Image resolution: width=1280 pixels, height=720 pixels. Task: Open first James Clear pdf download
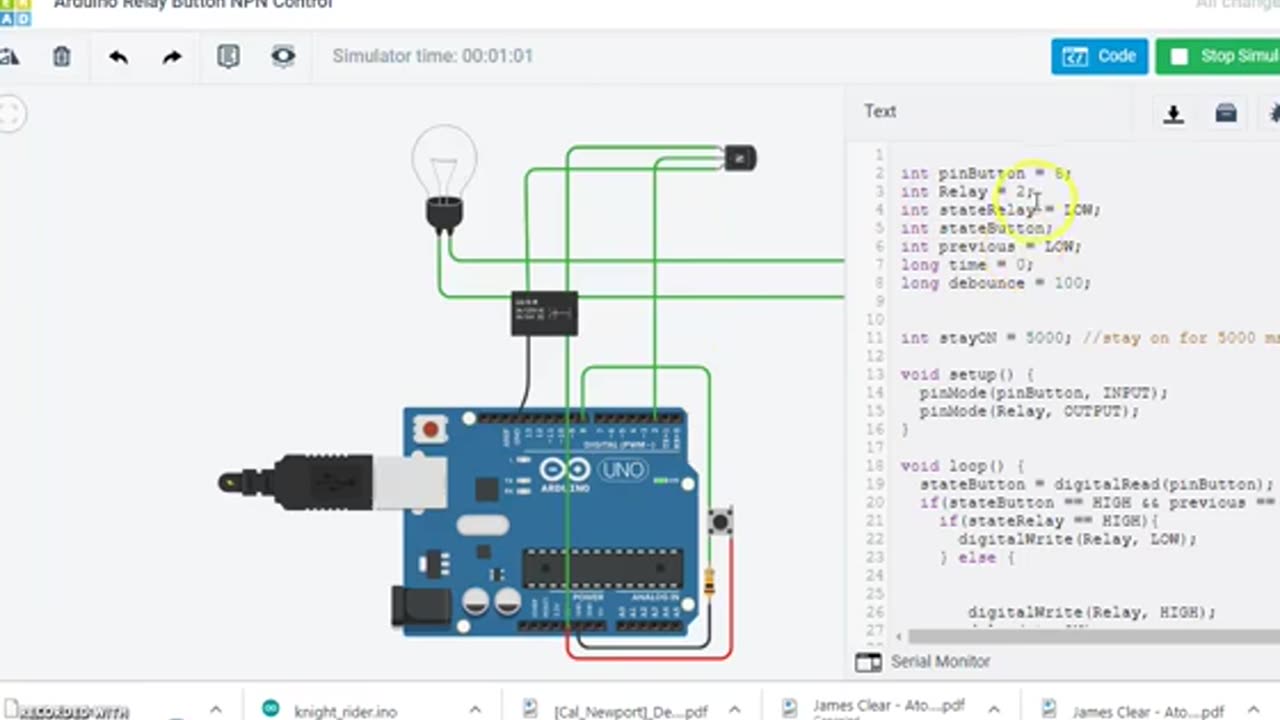pyautogui.click(x=889, y=708)
